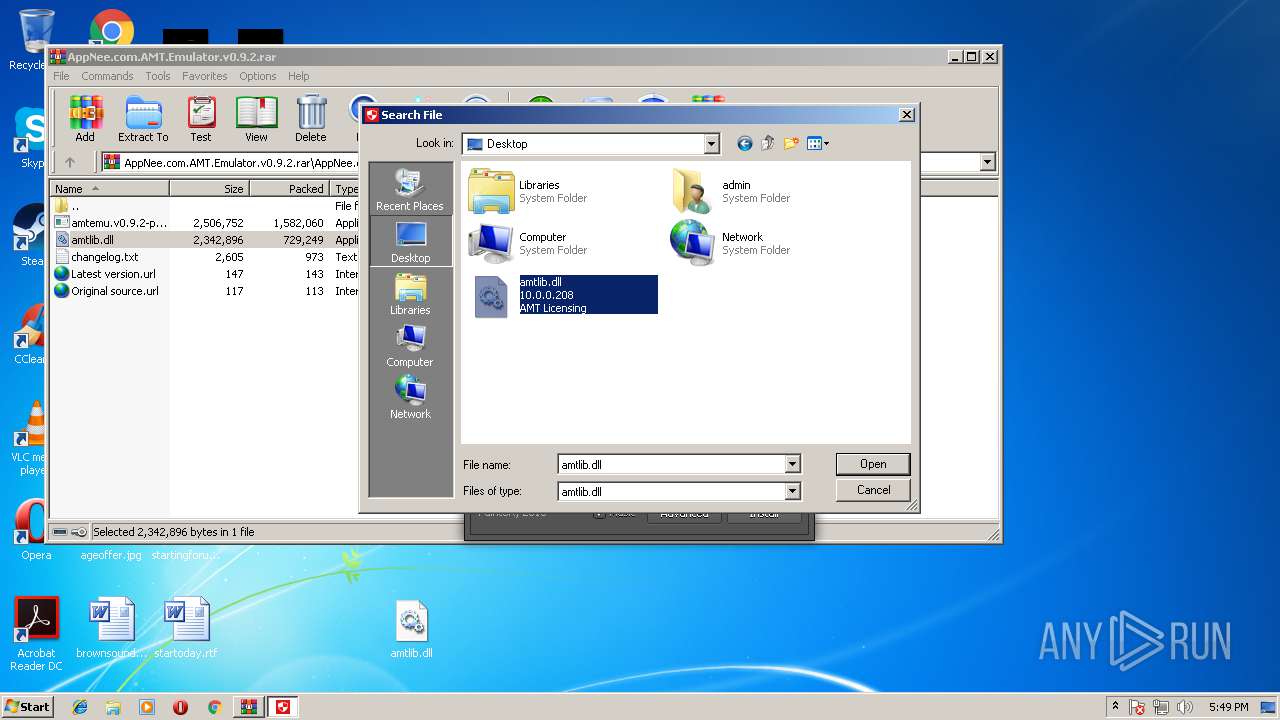
Task: Select the admin folder in file list
Action: 731,191
